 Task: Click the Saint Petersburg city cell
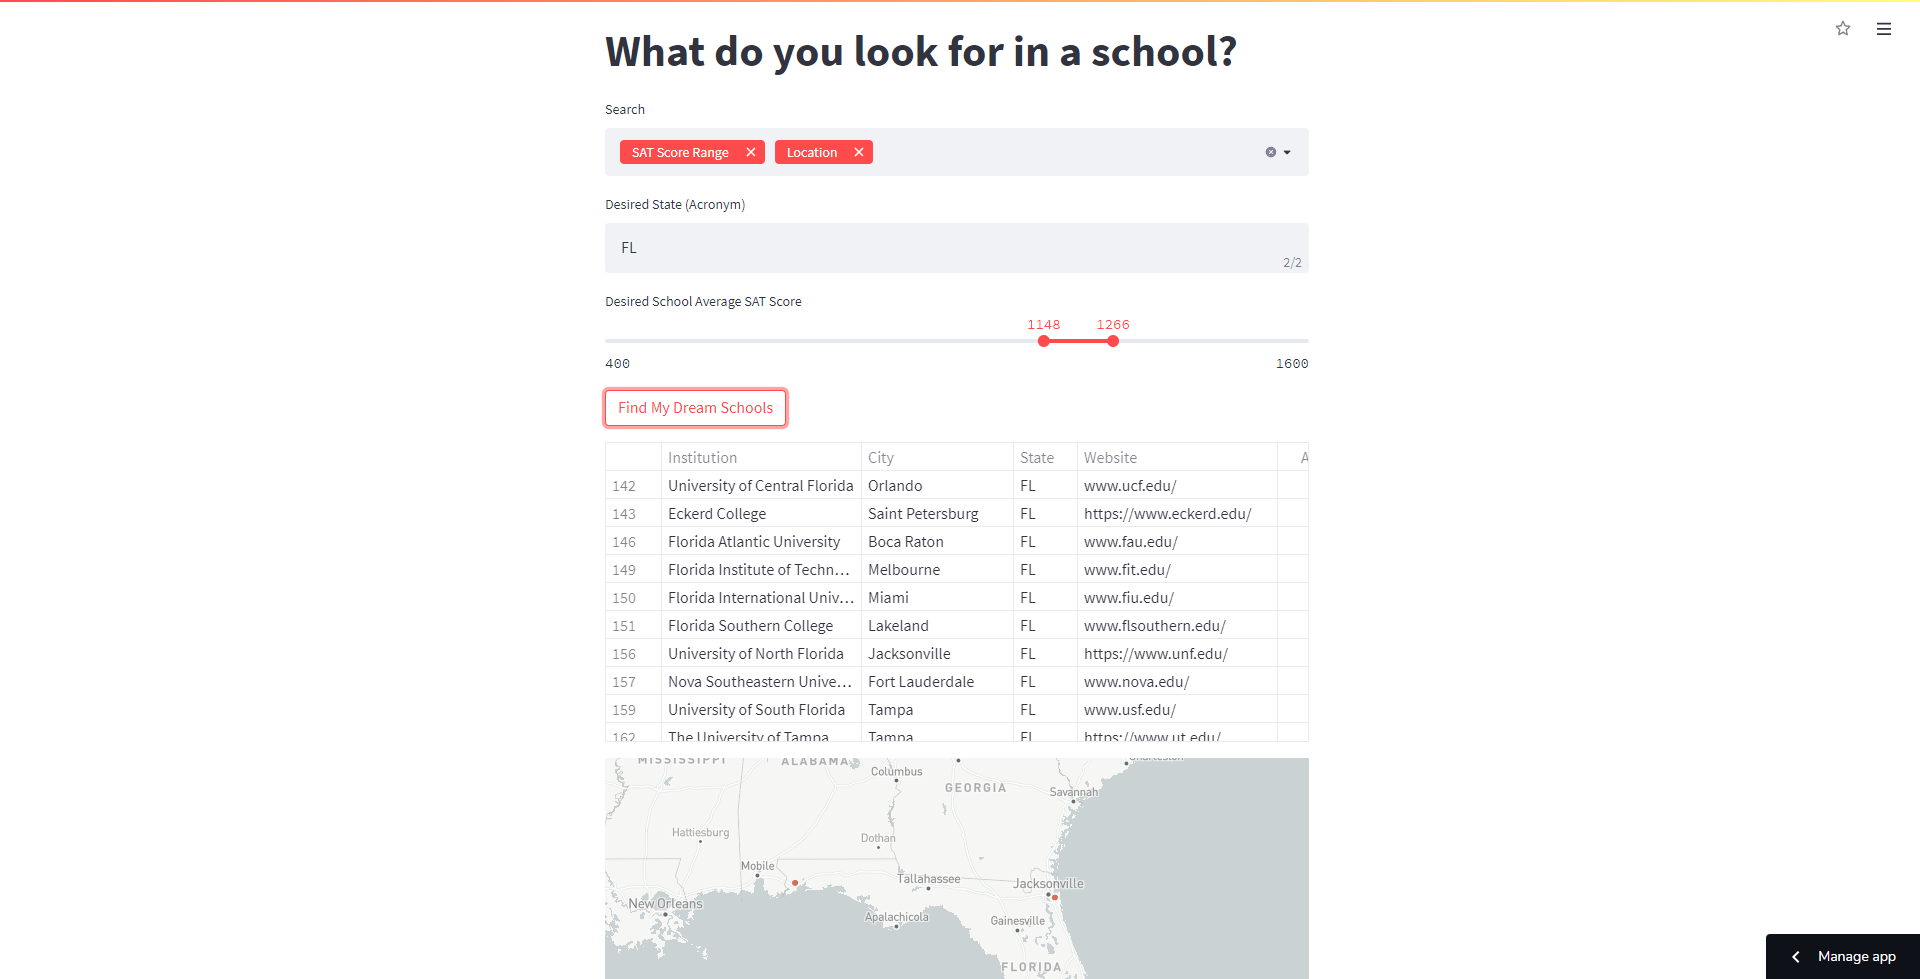click(x=937, y=513)
